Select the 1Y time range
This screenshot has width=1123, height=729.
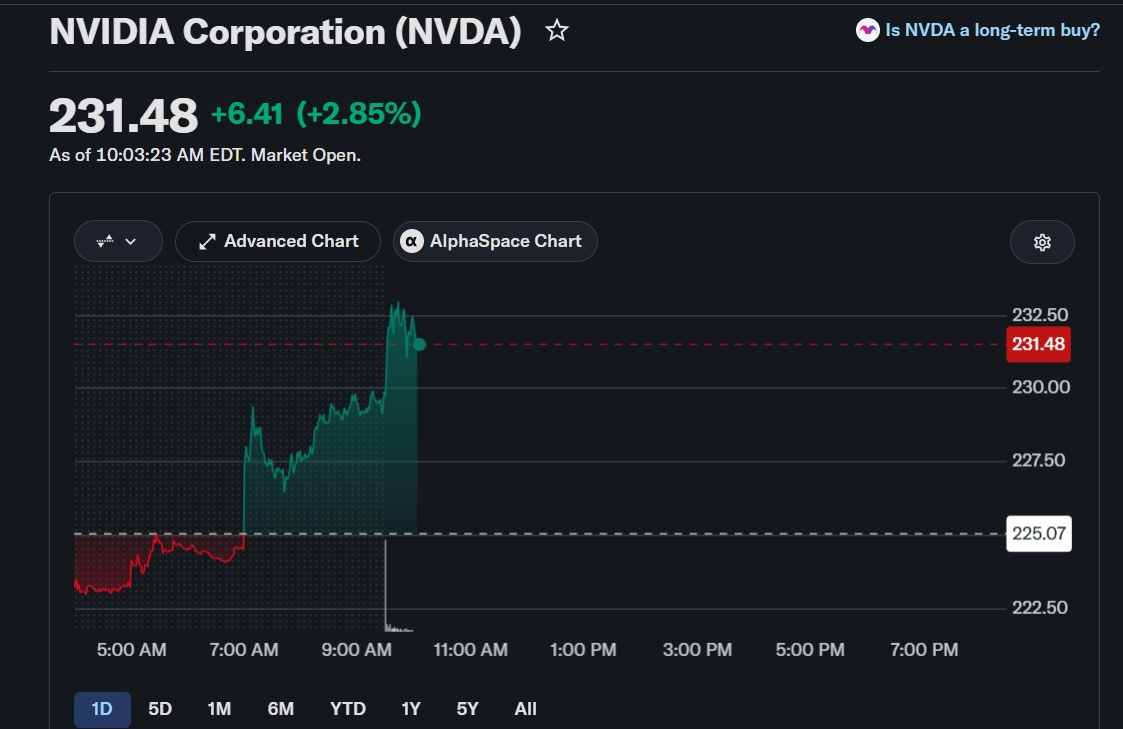coord(410,709)
